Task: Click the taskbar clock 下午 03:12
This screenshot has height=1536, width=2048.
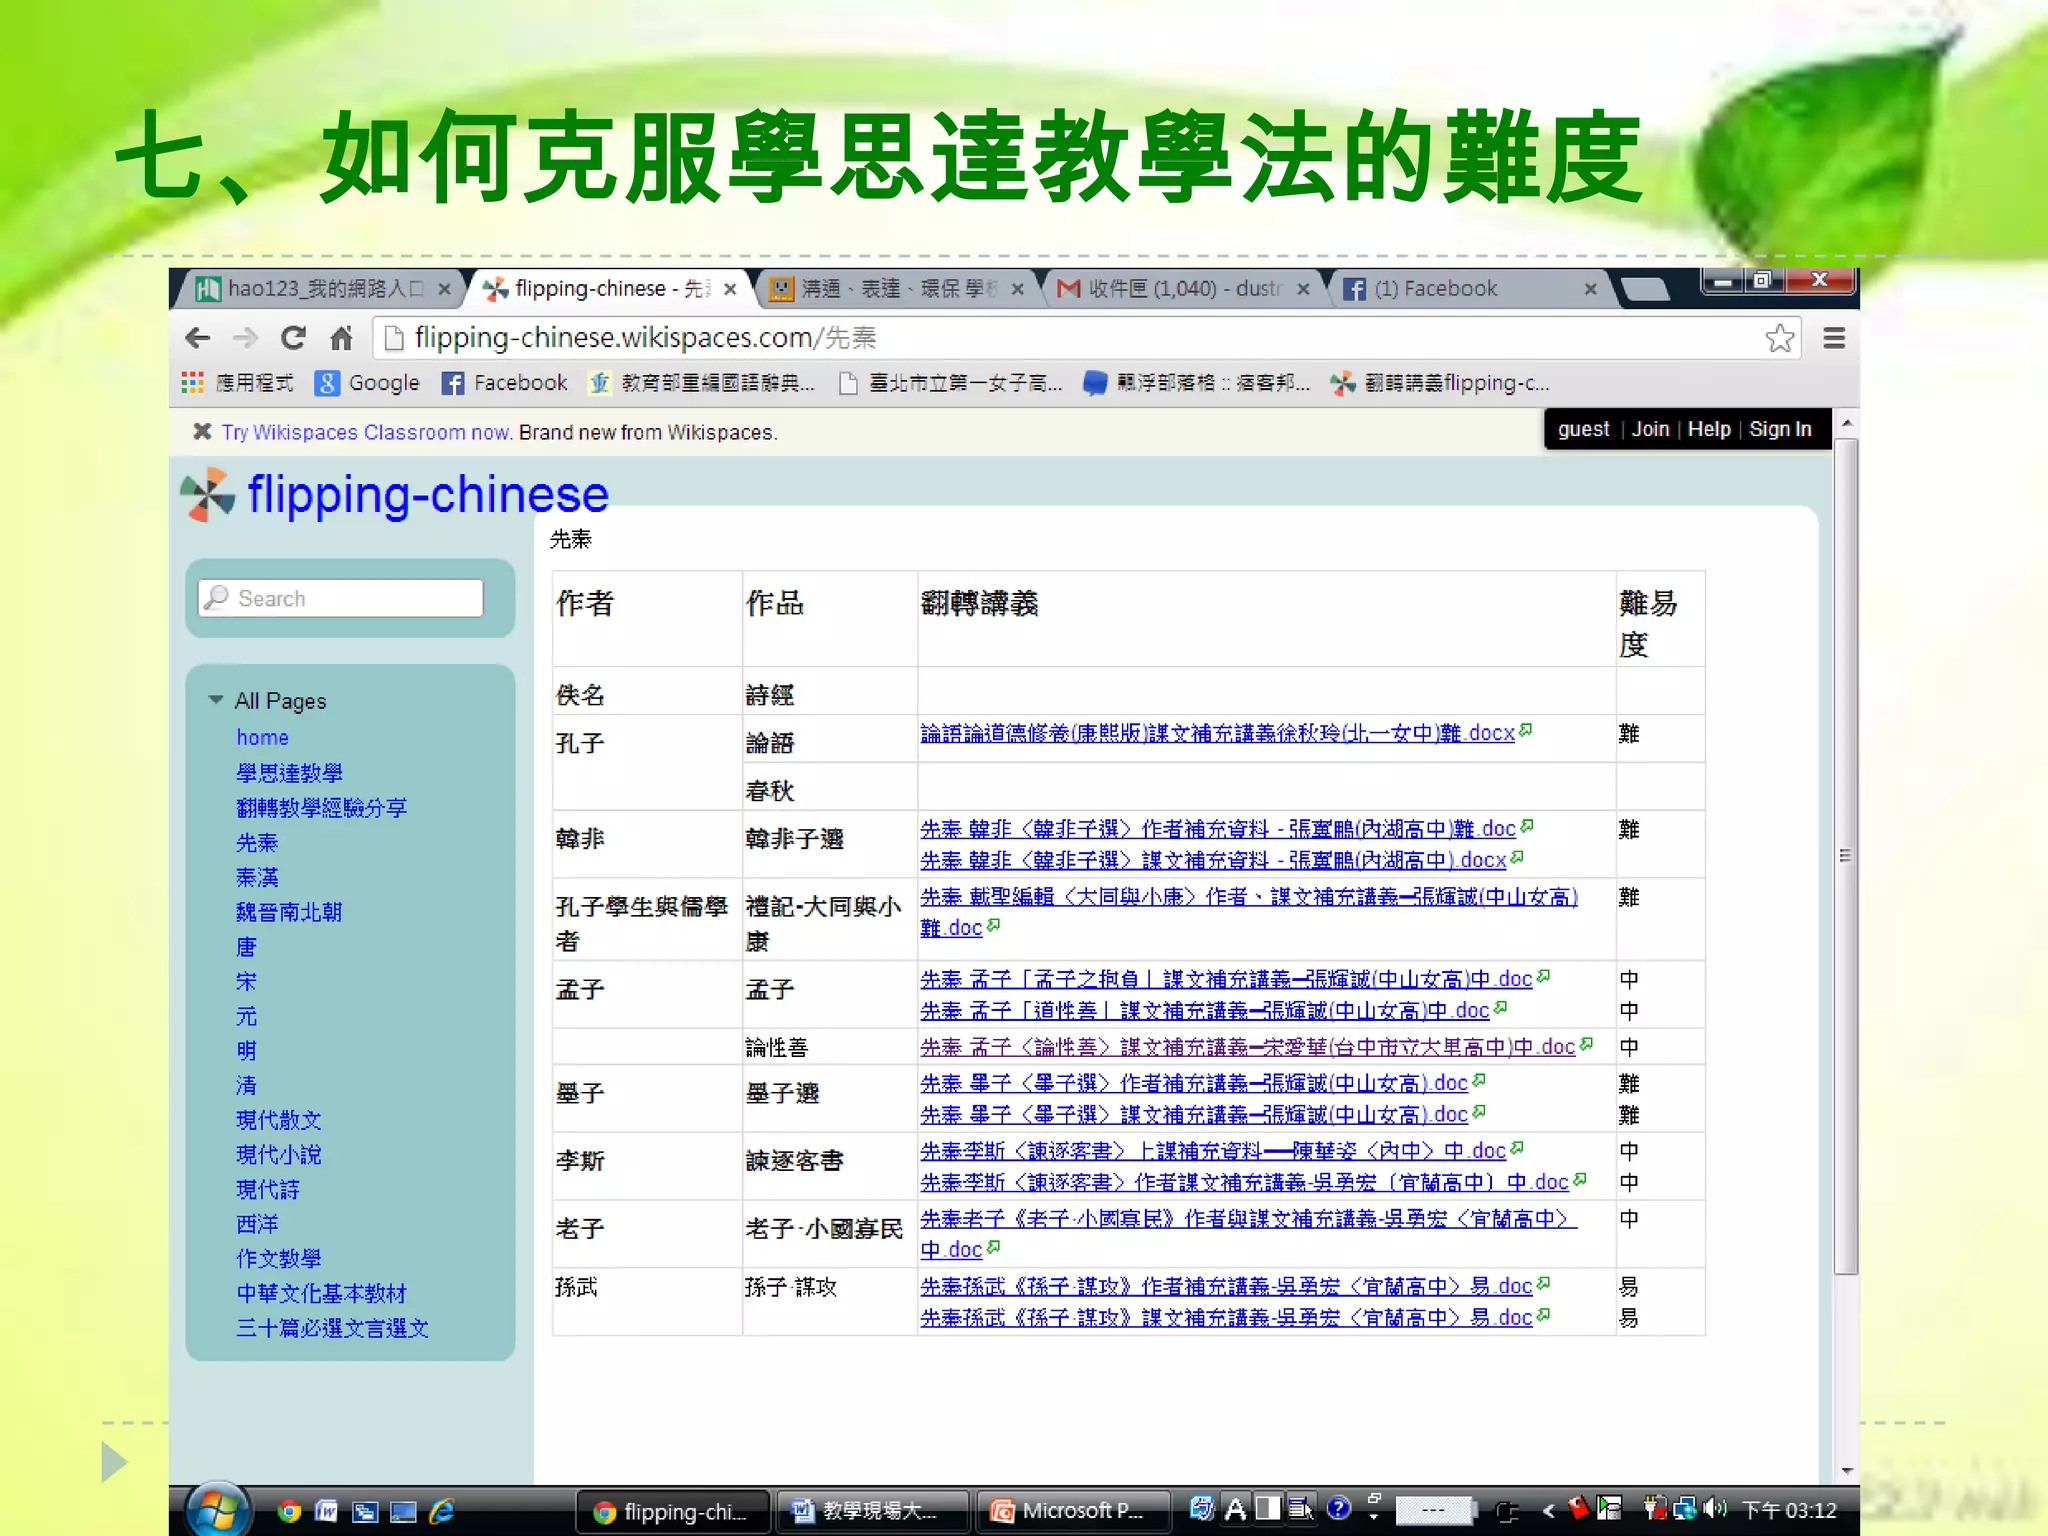Action: point(1789,1510)
